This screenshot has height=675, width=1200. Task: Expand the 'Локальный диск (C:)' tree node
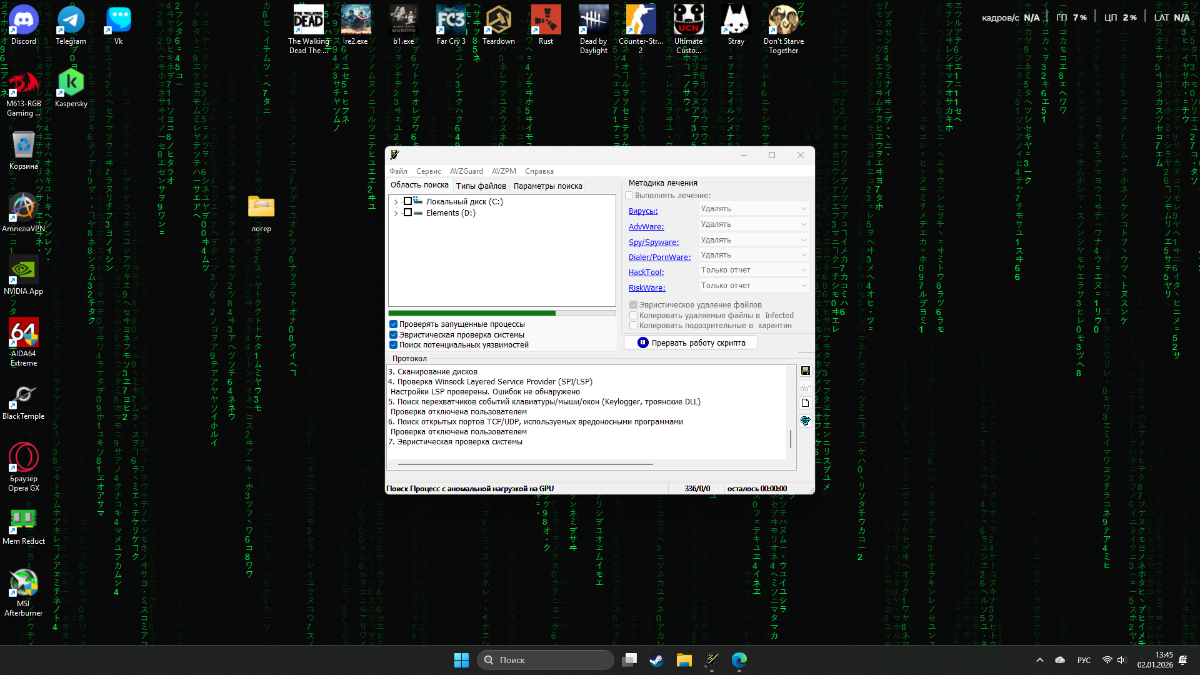tap(396, 202)
